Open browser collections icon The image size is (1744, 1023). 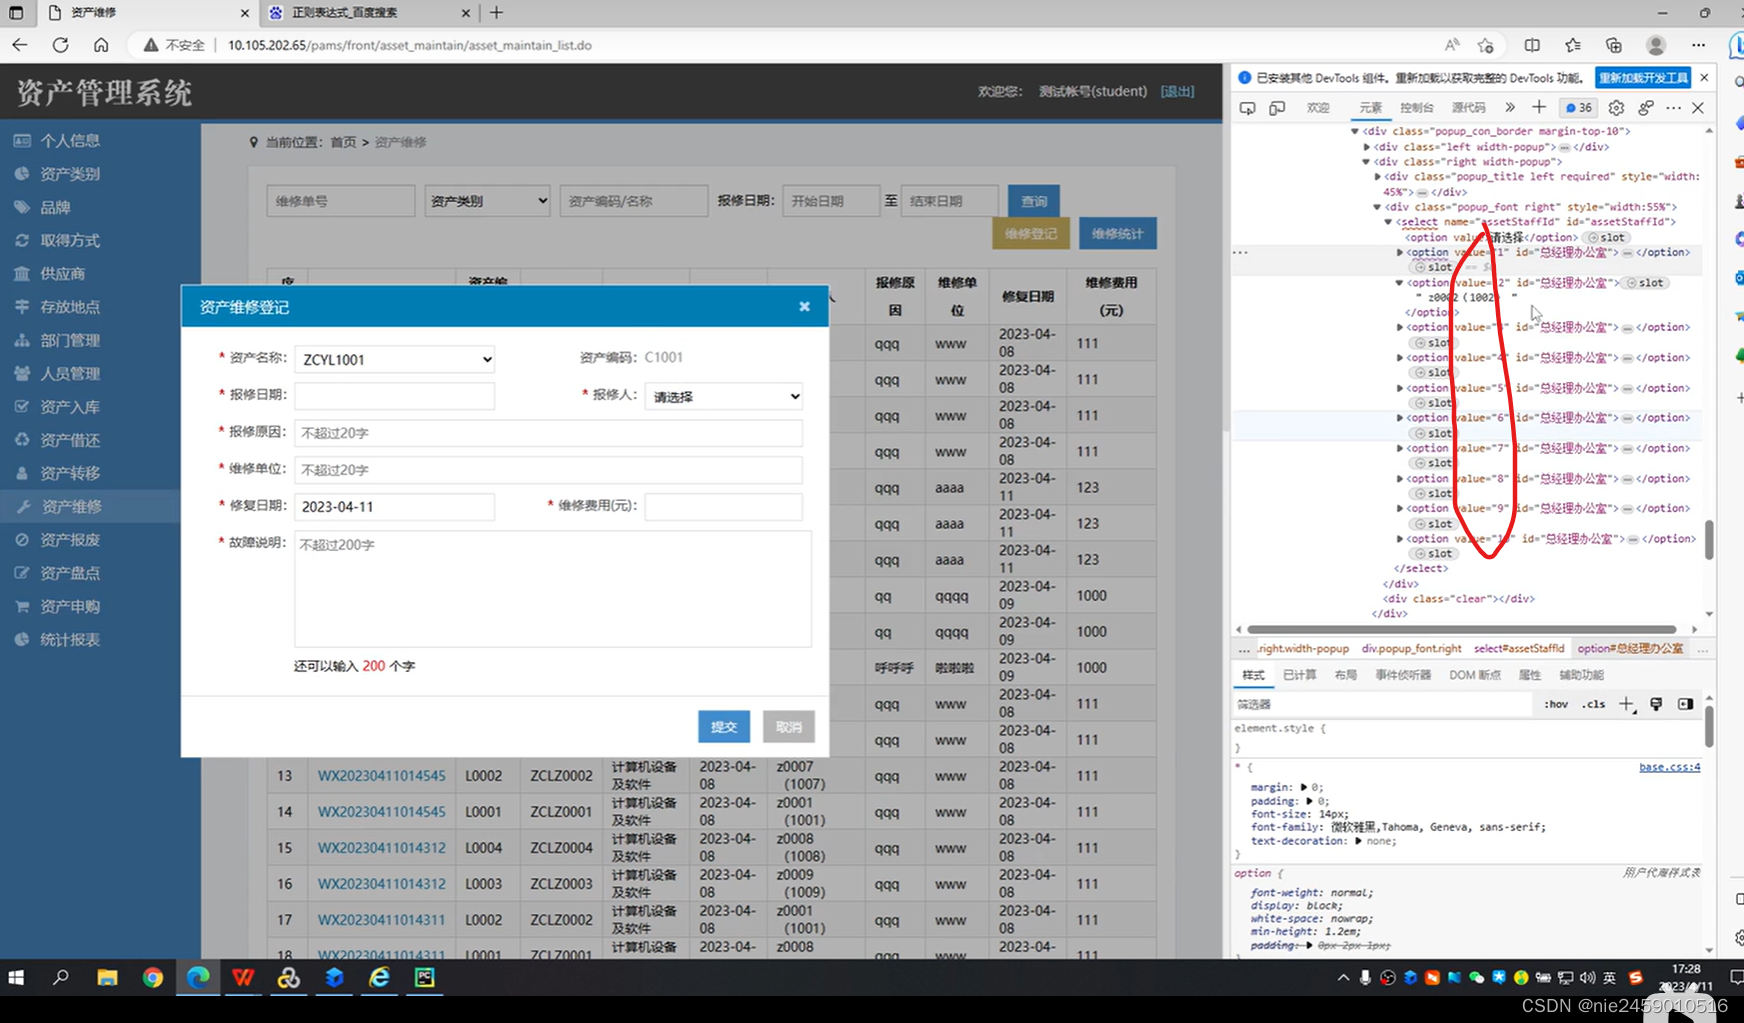pyautogui.click(x=1613, y=45)
